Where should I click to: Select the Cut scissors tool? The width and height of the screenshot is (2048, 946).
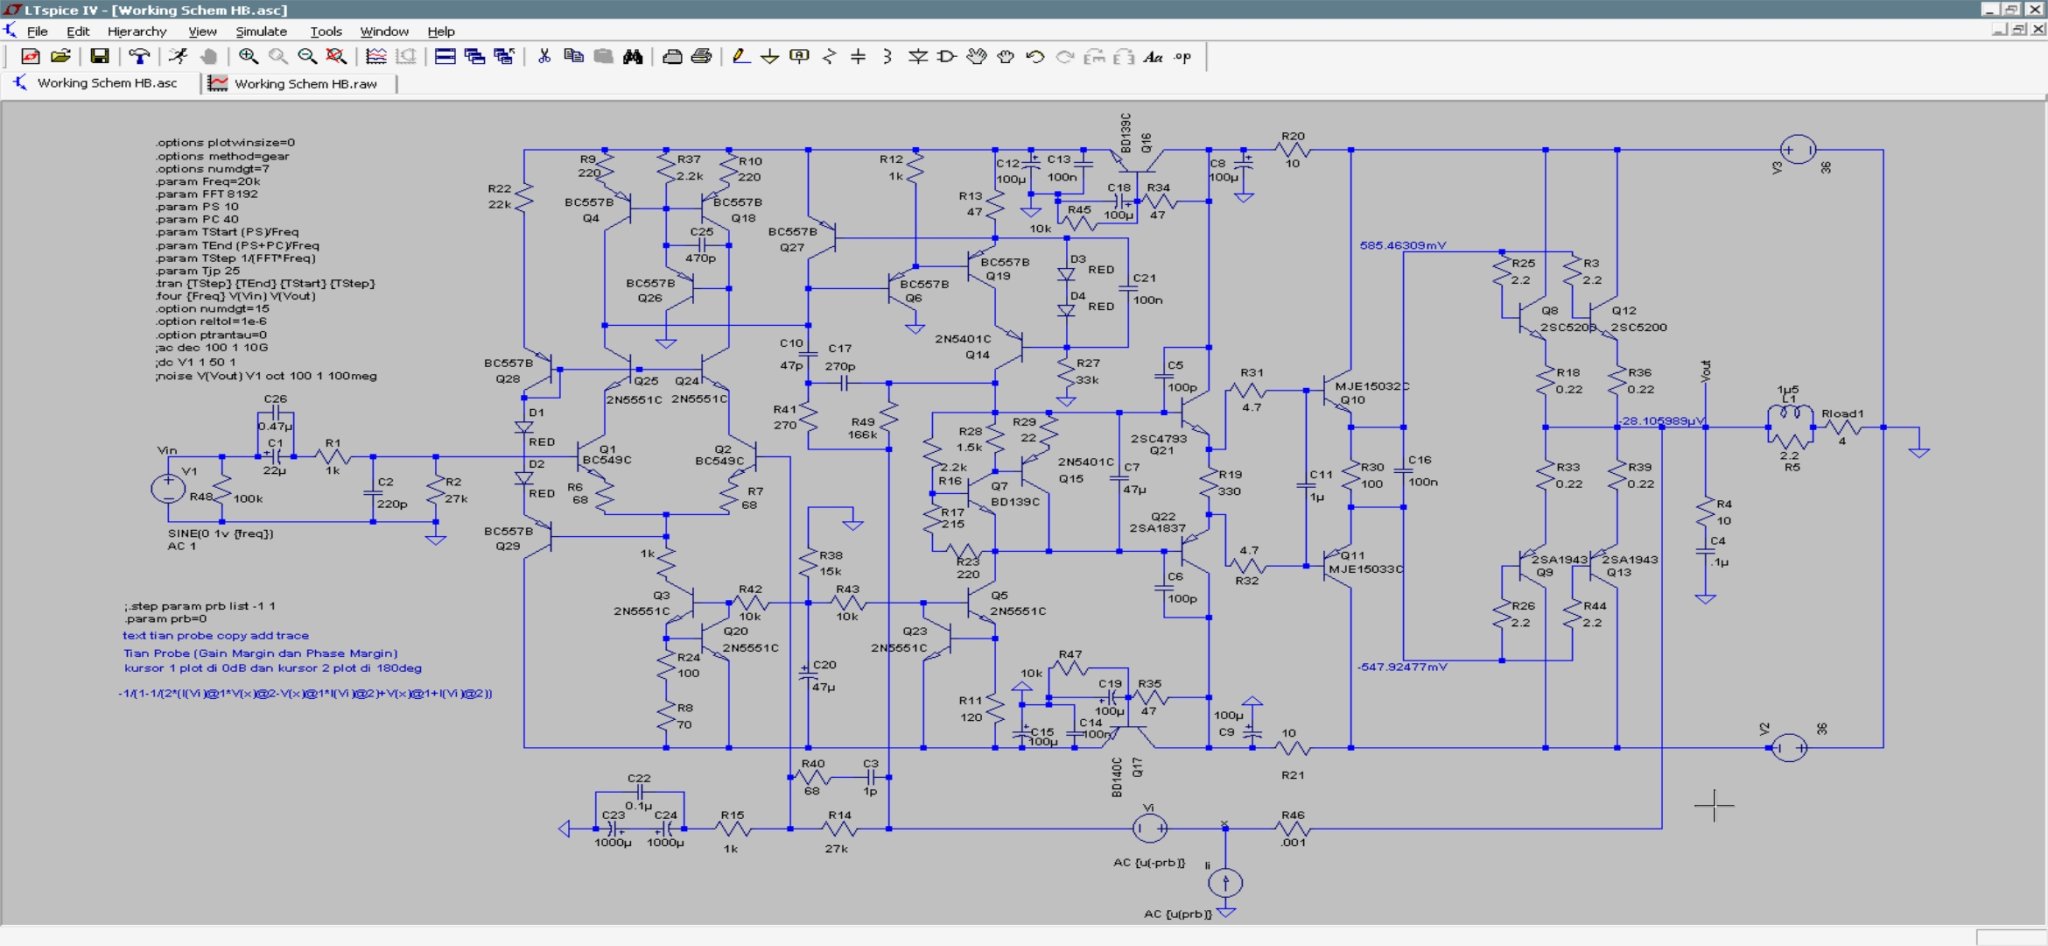[544, 57]
